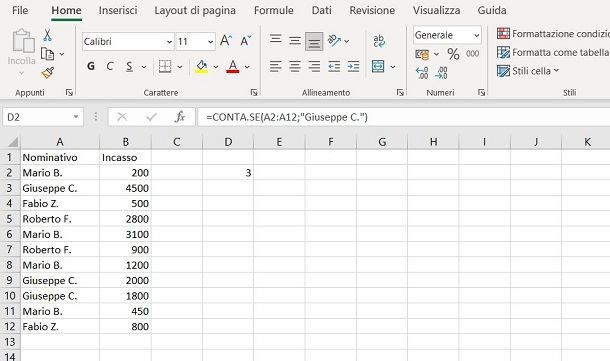Toggle italic C formatting
610x361 pixels.
pos(110,67)
